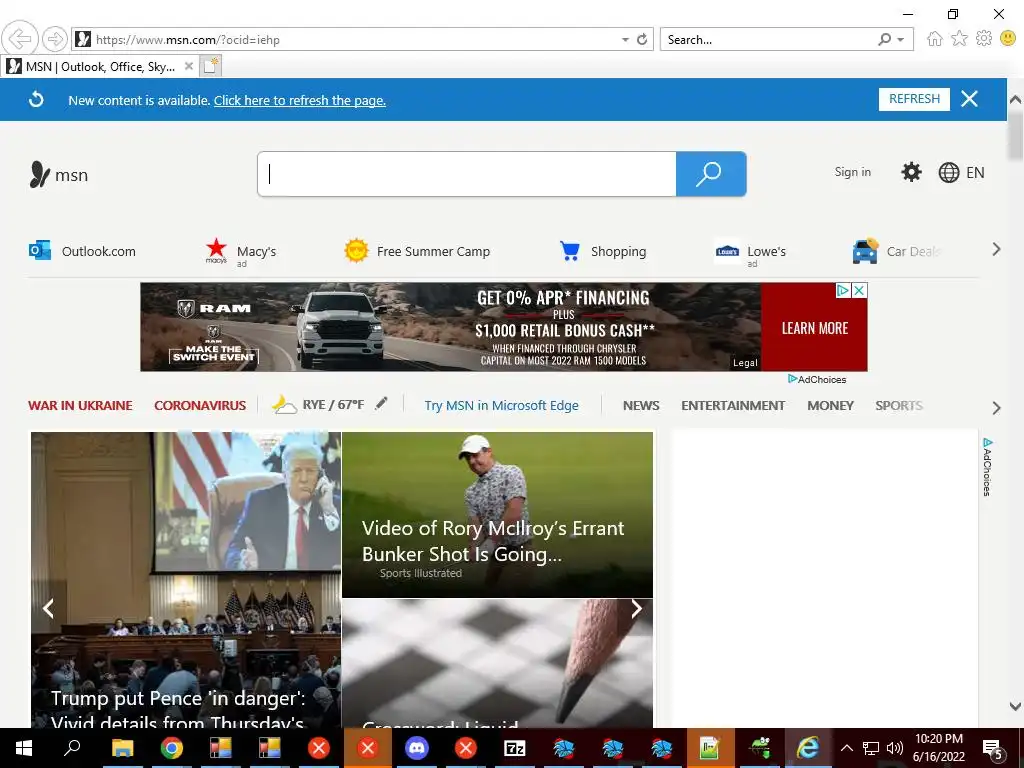1024x768 pixels.
Task: Click the REFRESH button in banner
Action: click(x=914, y=99)
